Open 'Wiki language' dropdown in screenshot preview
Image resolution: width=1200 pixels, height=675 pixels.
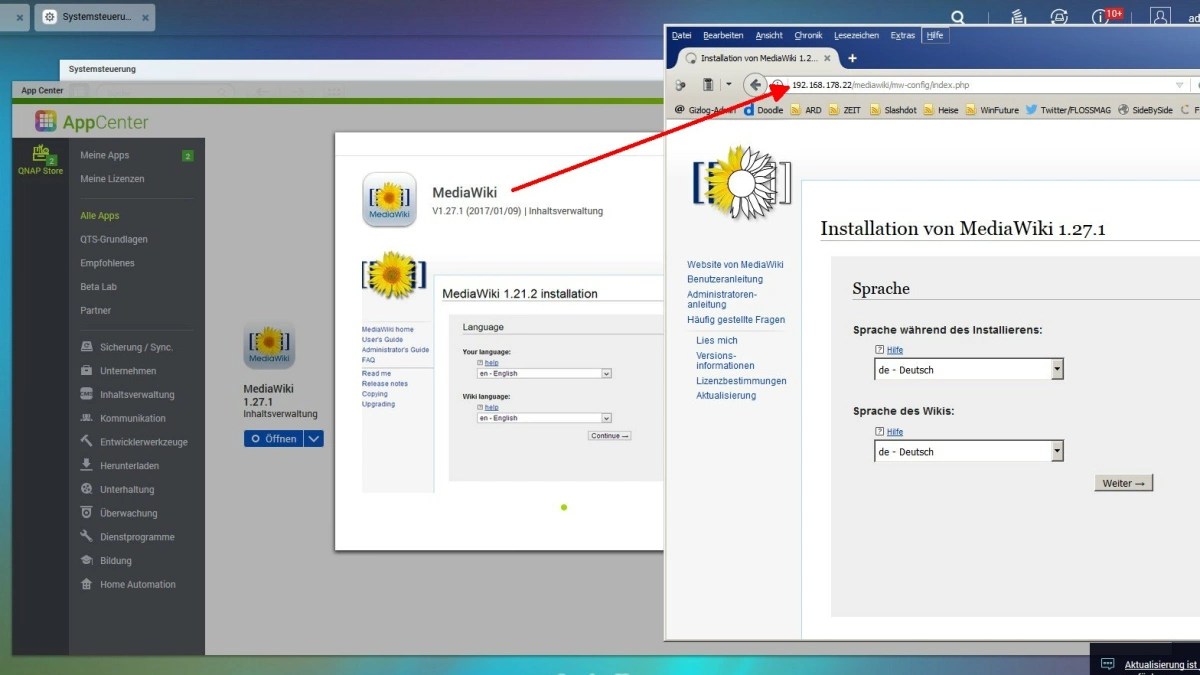point(544,418)
